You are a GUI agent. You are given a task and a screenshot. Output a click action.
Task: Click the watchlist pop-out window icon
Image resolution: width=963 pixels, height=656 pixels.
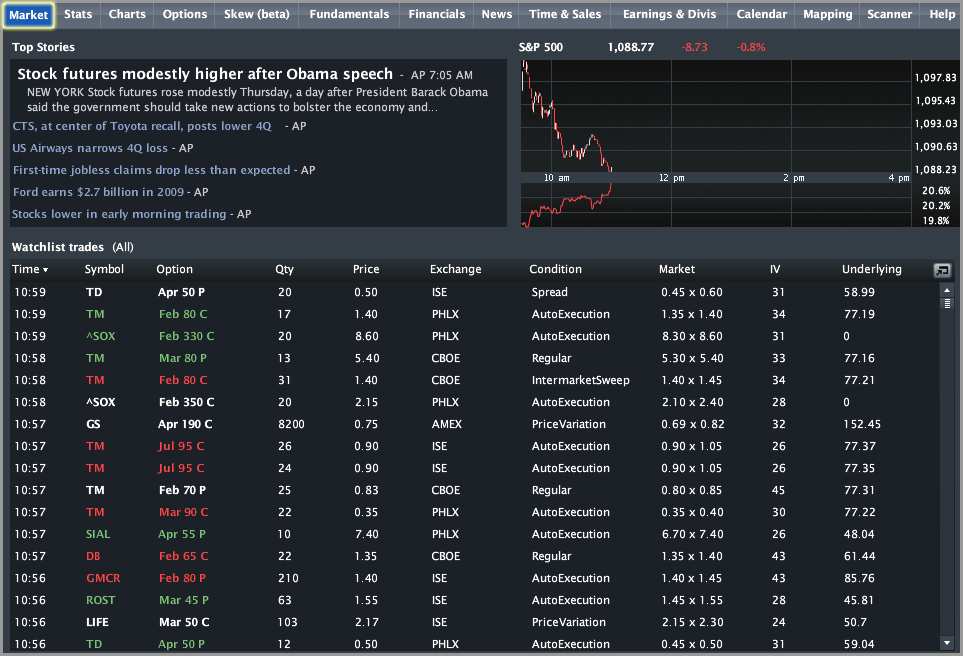coord(942,270)
